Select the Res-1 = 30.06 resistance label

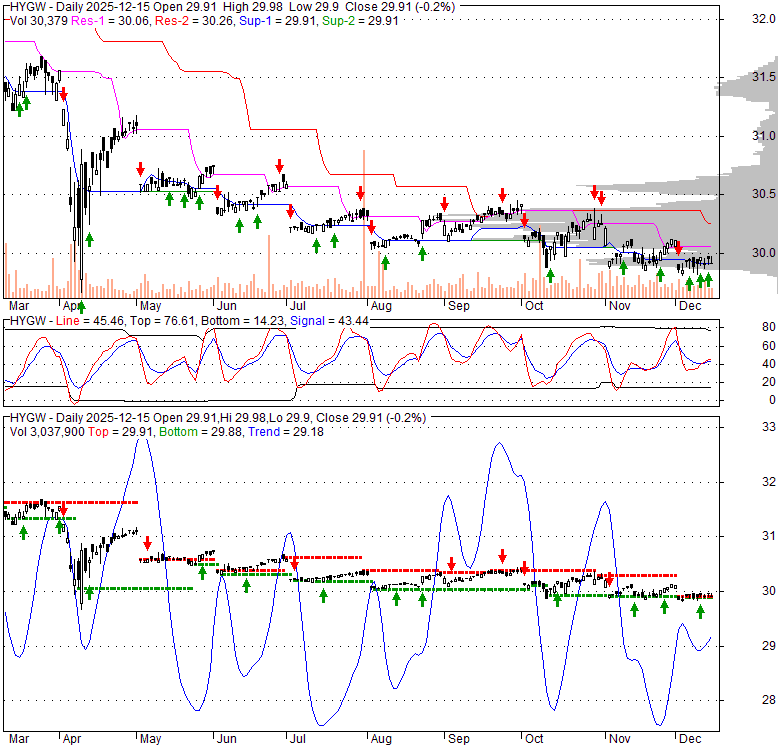(96, 20)
